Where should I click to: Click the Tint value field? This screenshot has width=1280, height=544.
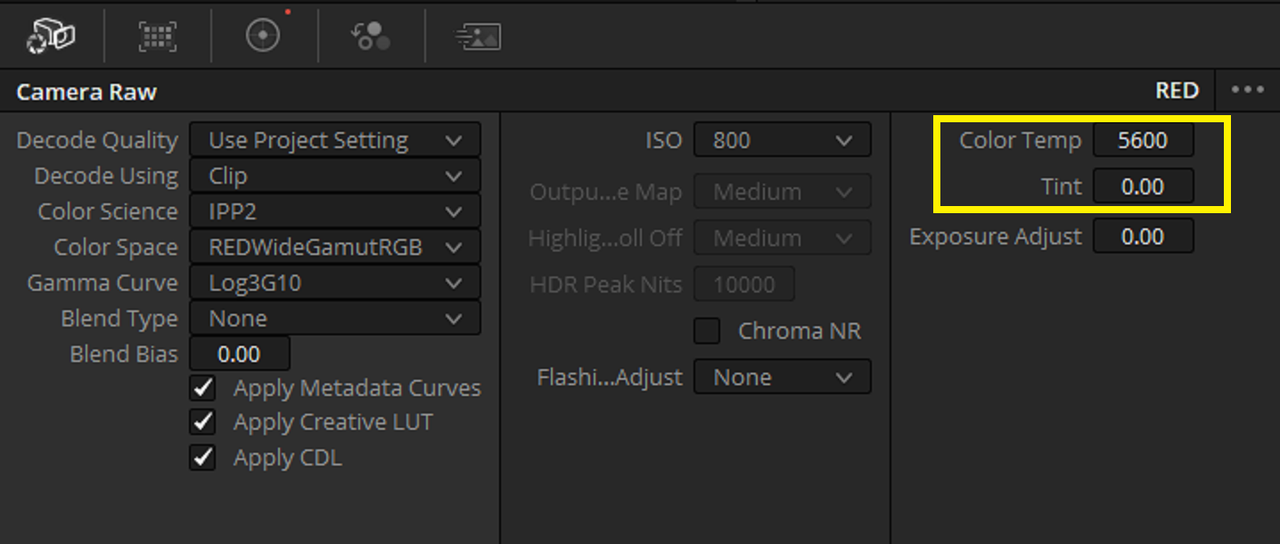click(x=1143, y=186)
